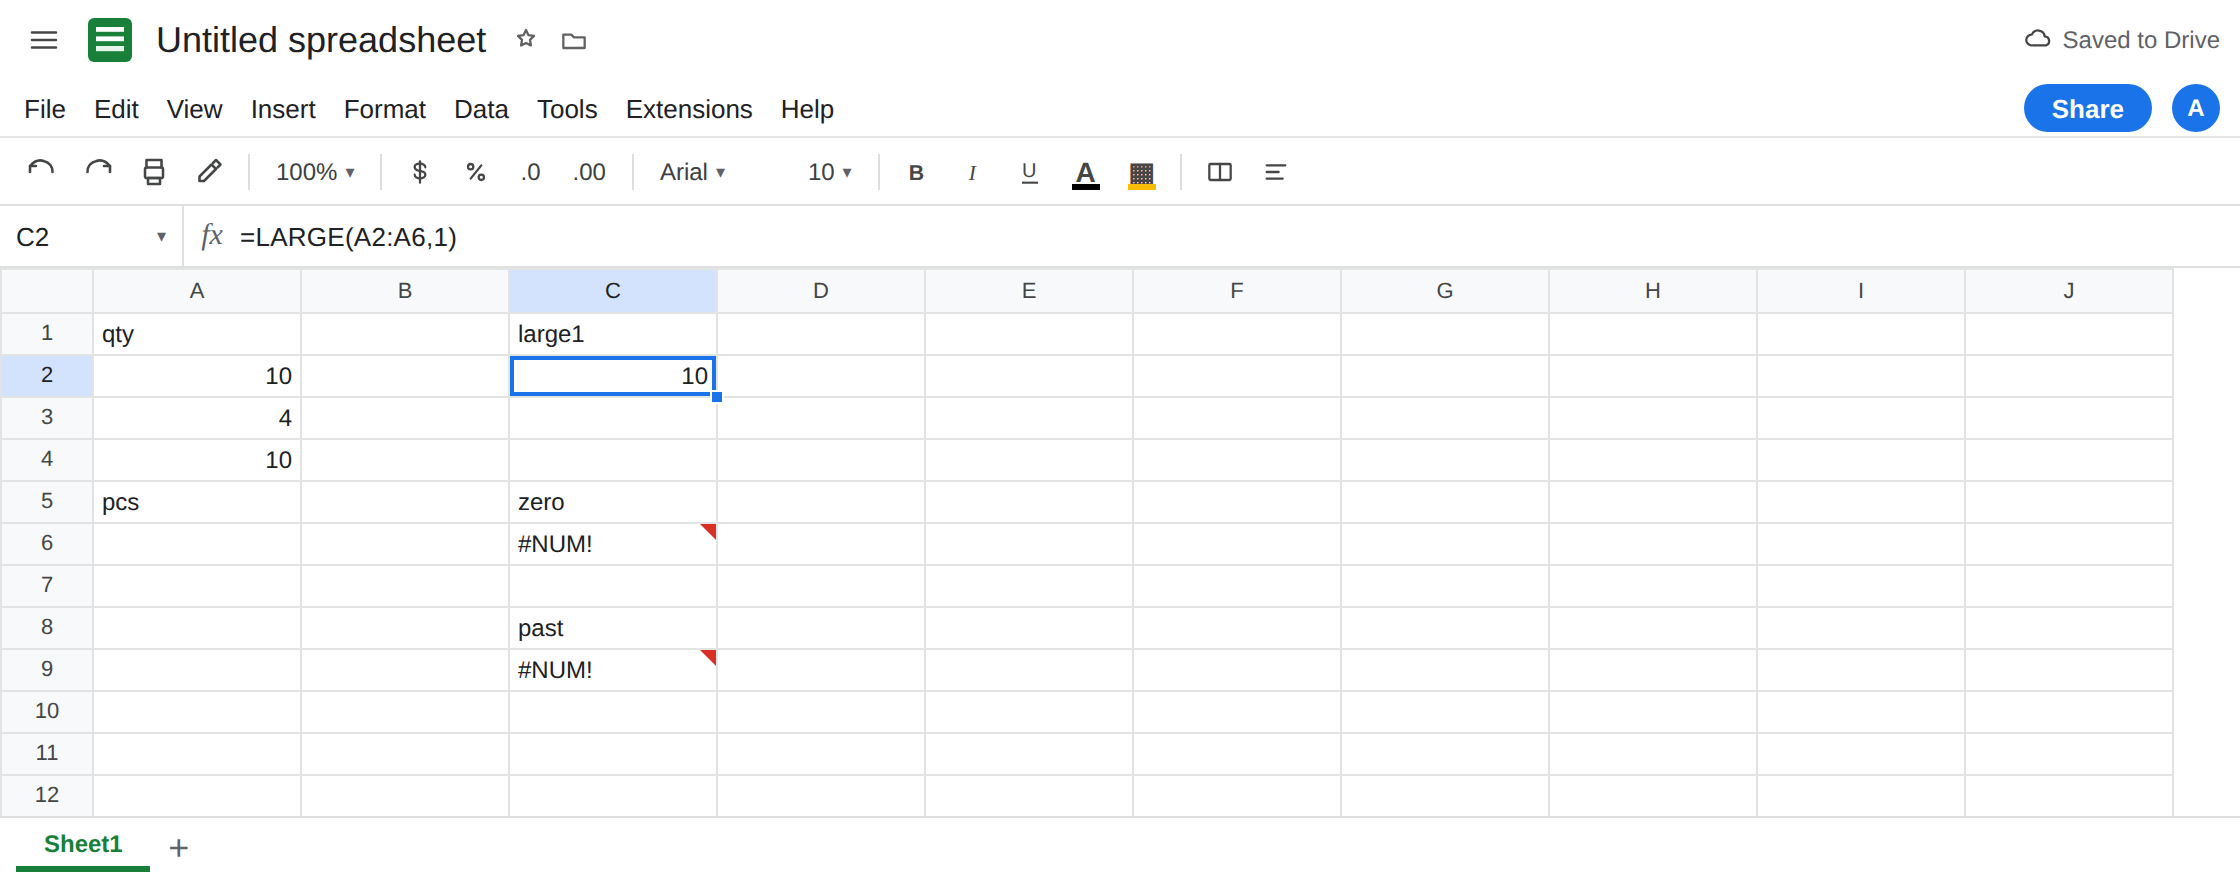The height and width of the screenshot is (872, 2240).
Task: Expand the name box dropdown arrow
Action: (x=161, y=237)
